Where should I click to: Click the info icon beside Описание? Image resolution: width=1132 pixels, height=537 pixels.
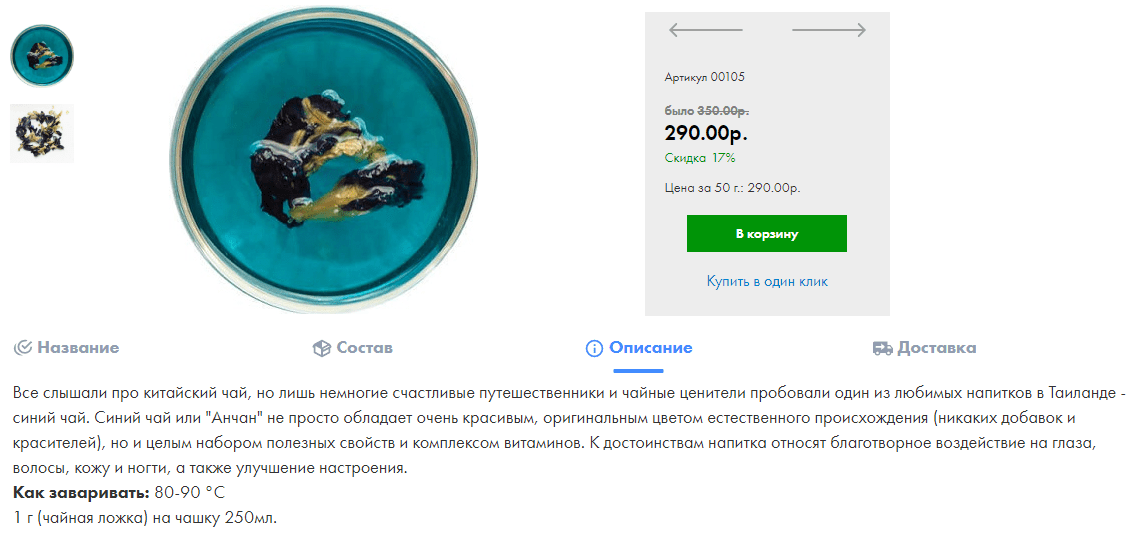[594, 349]
